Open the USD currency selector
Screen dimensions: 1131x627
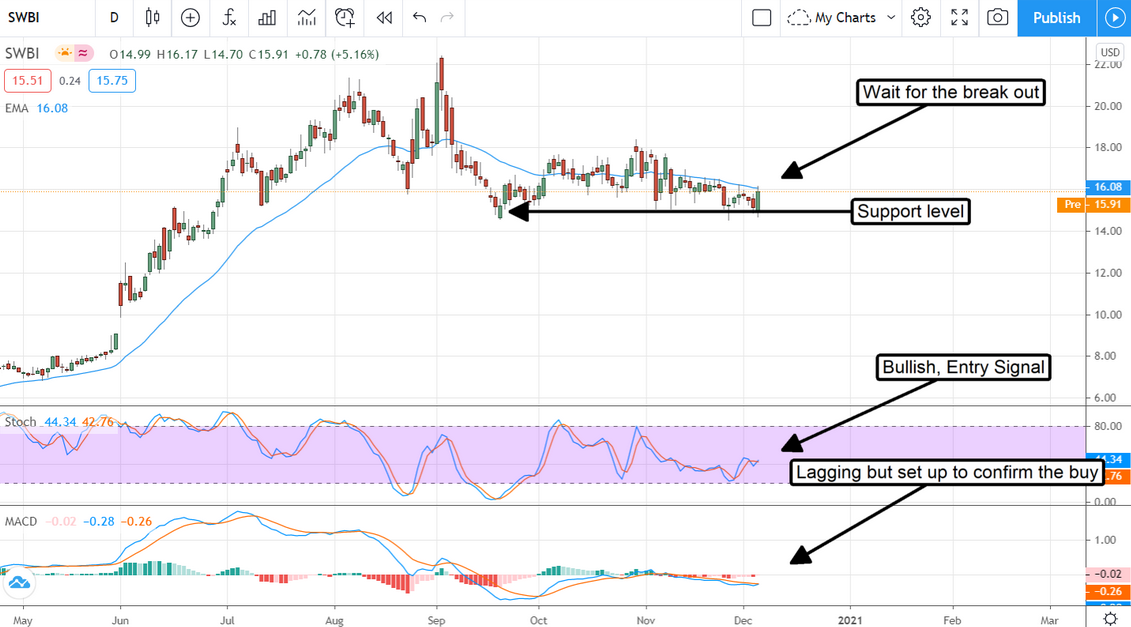1109,52
